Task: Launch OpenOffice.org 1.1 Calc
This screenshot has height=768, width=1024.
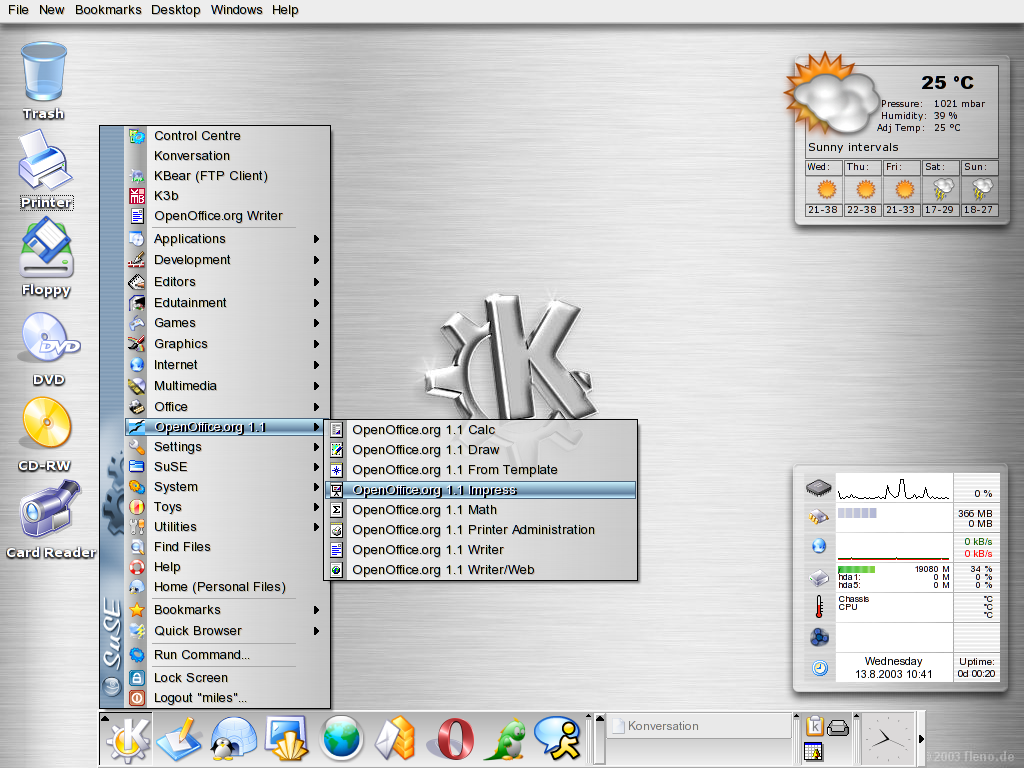Action: [480, 430]
